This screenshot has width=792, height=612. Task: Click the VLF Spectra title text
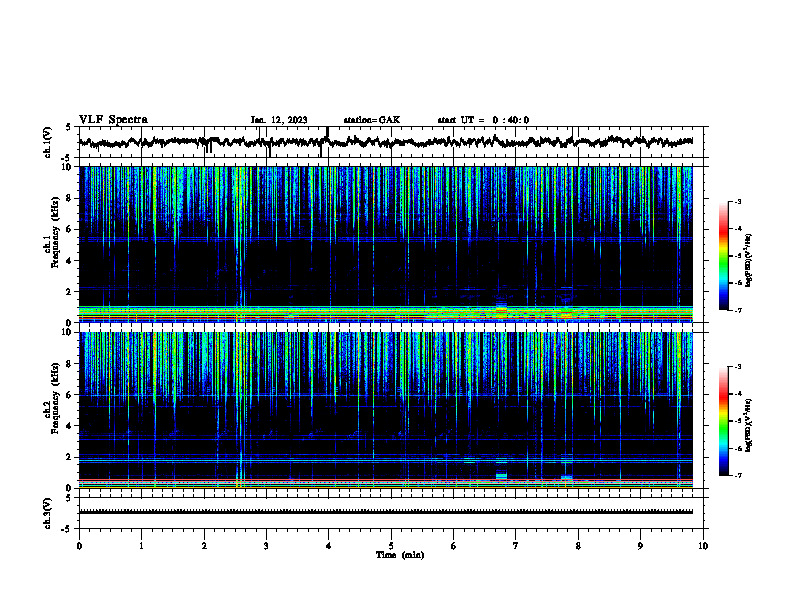(x=113, y=120)
